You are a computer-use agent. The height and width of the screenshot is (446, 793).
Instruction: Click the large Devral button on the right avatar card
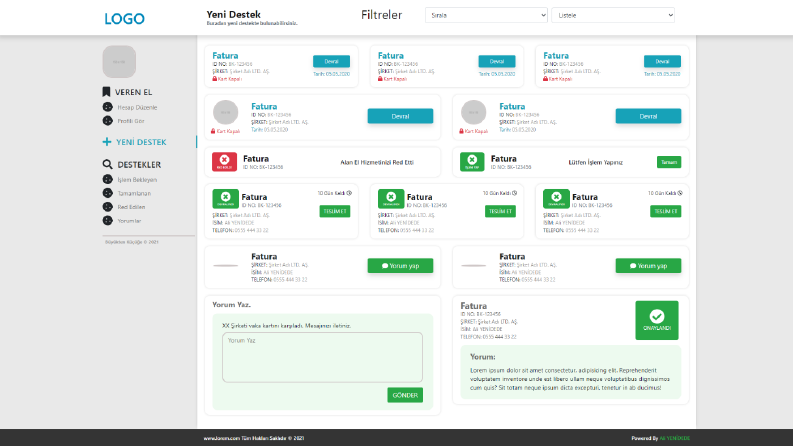tap(648, 116)
